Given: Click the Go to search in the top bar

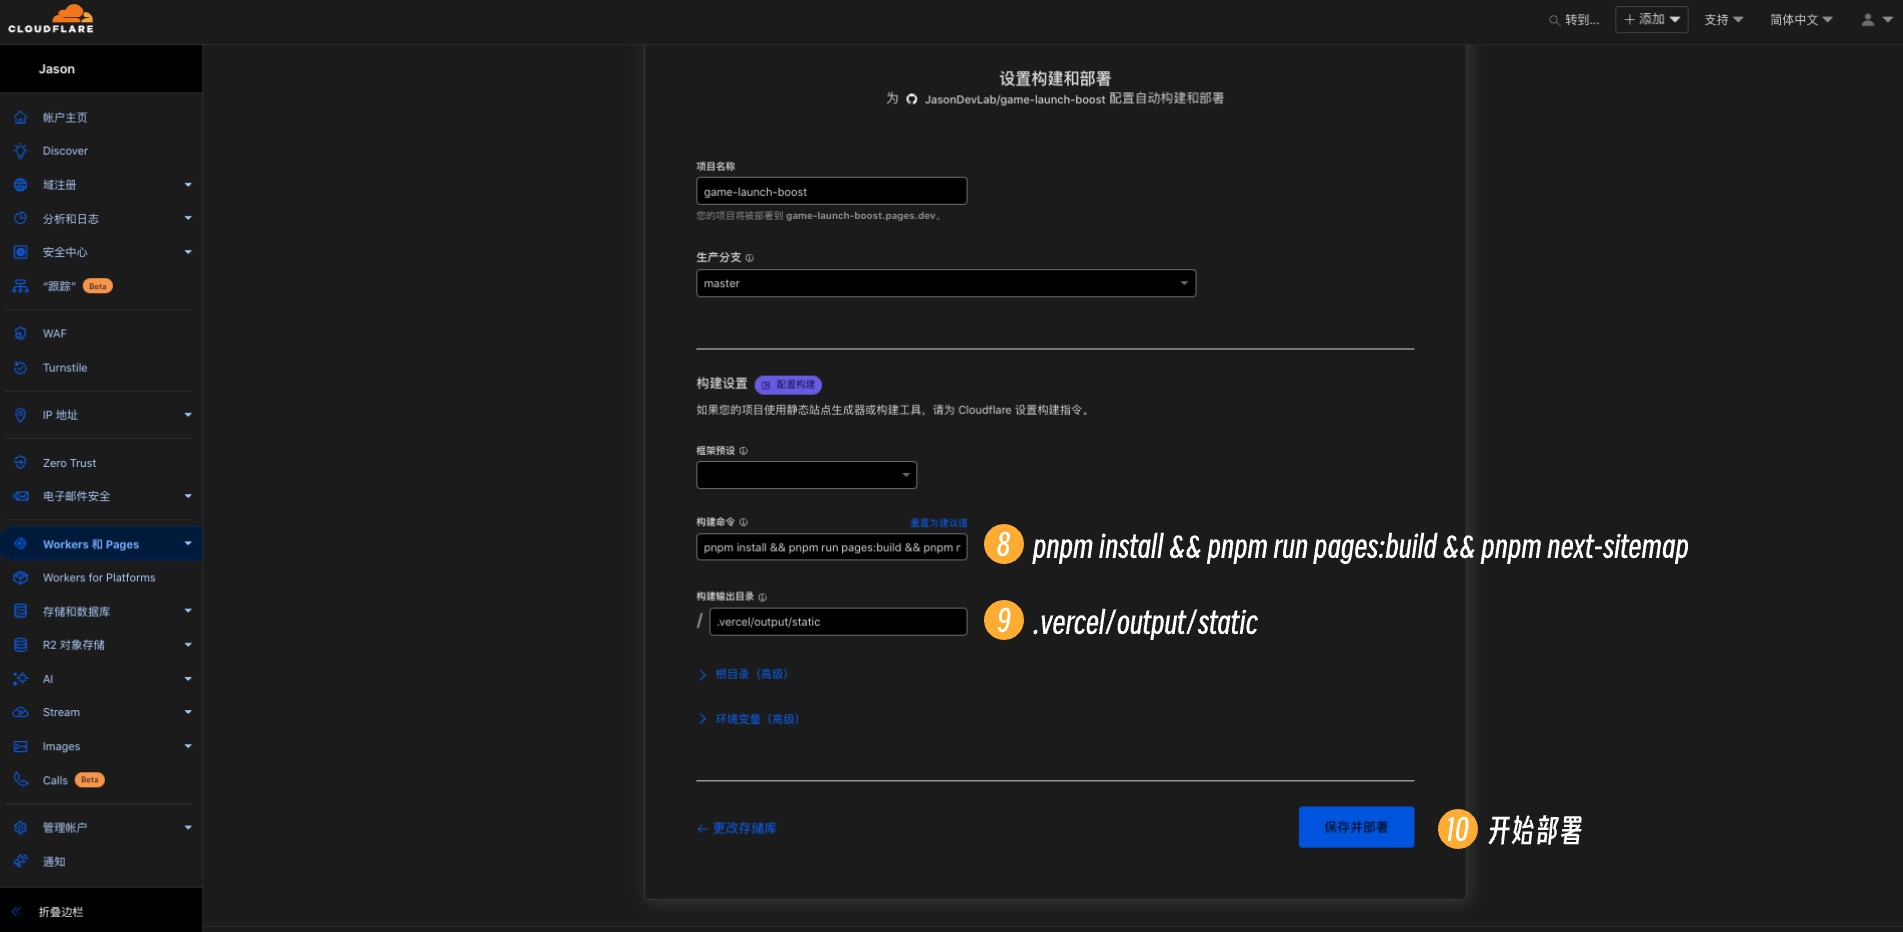Looking at the screenshot, I should (1574, 19).
